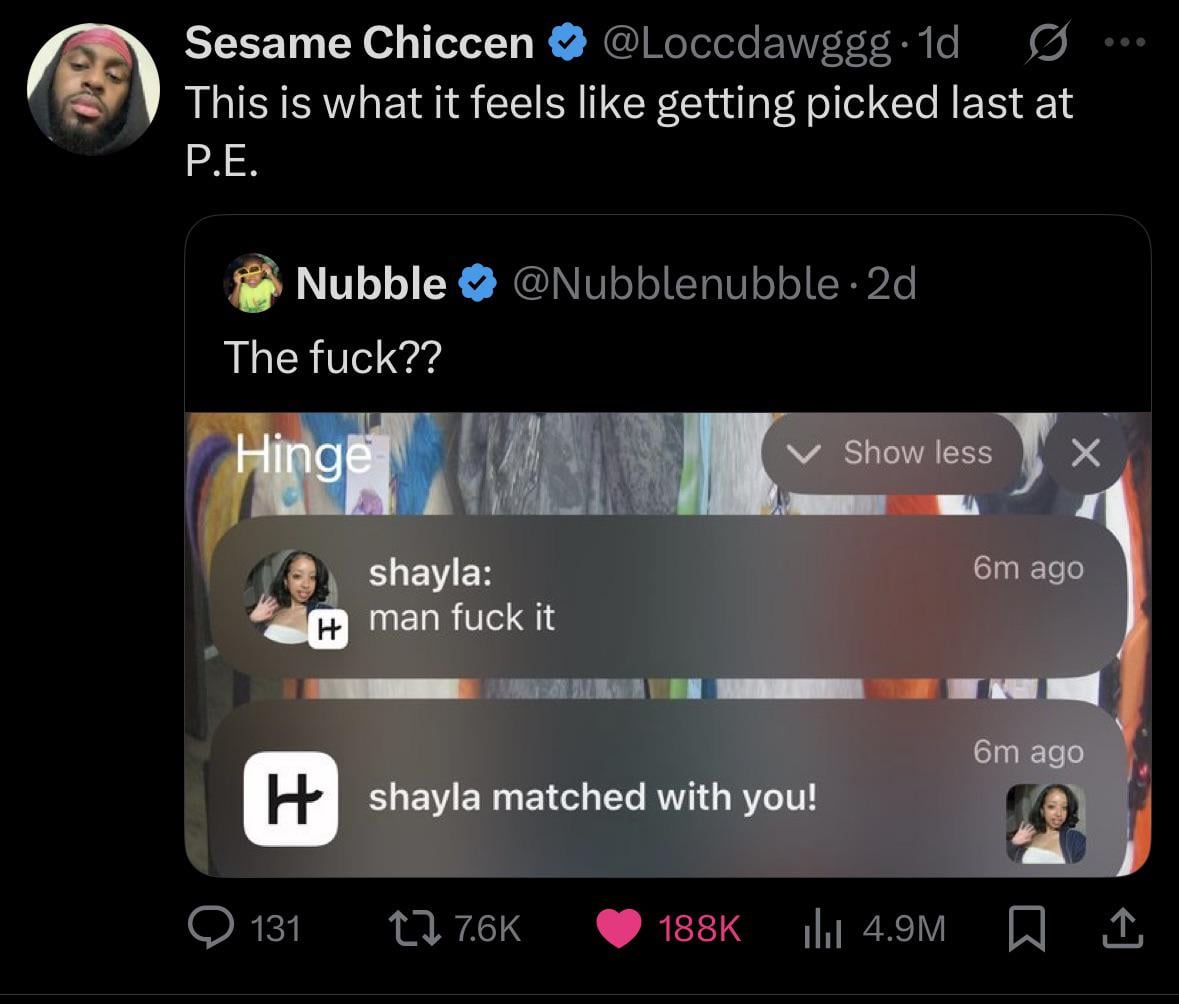The width and height of the screenshot is (1179, 1004).
Task: Open the "man fuck it" message notification
Action: (670, 596)
